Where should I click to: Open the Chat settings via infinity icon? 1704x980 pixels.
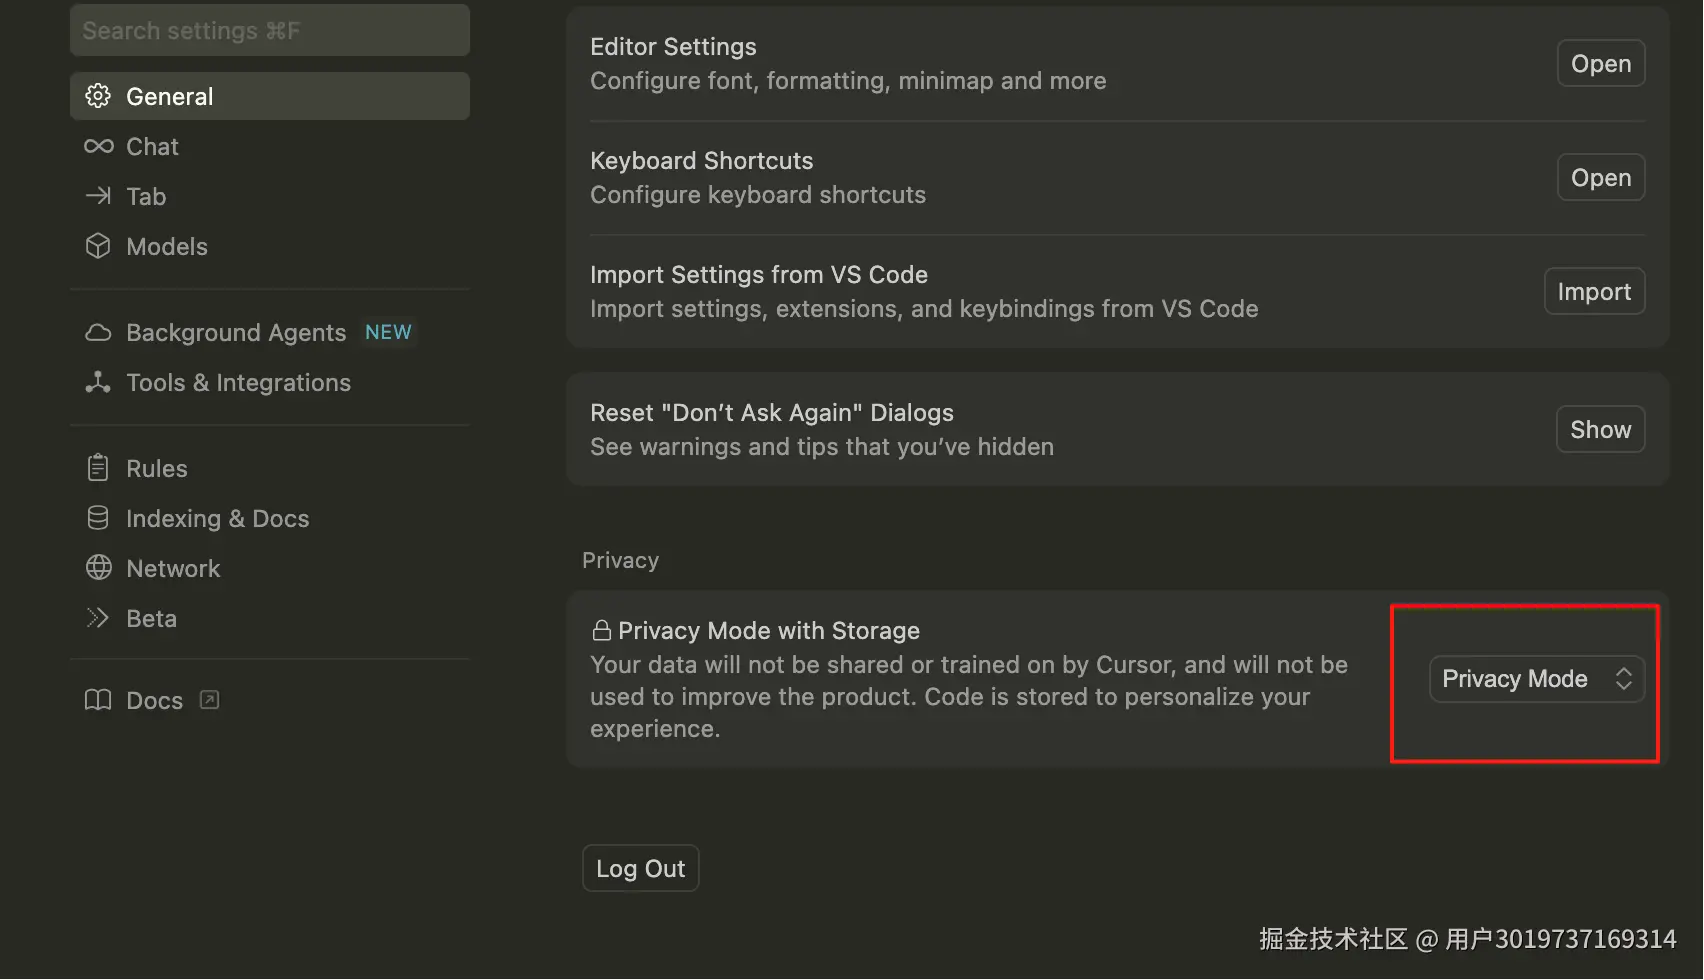point(98,146)
